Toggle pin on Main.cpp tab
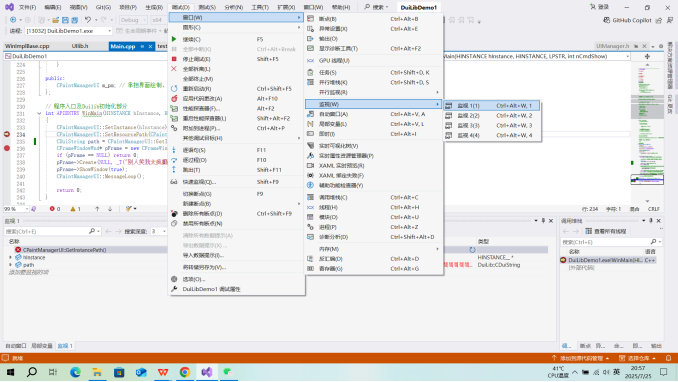The height and width of the screenshot is (382, 678). click(x=142, y=46)
